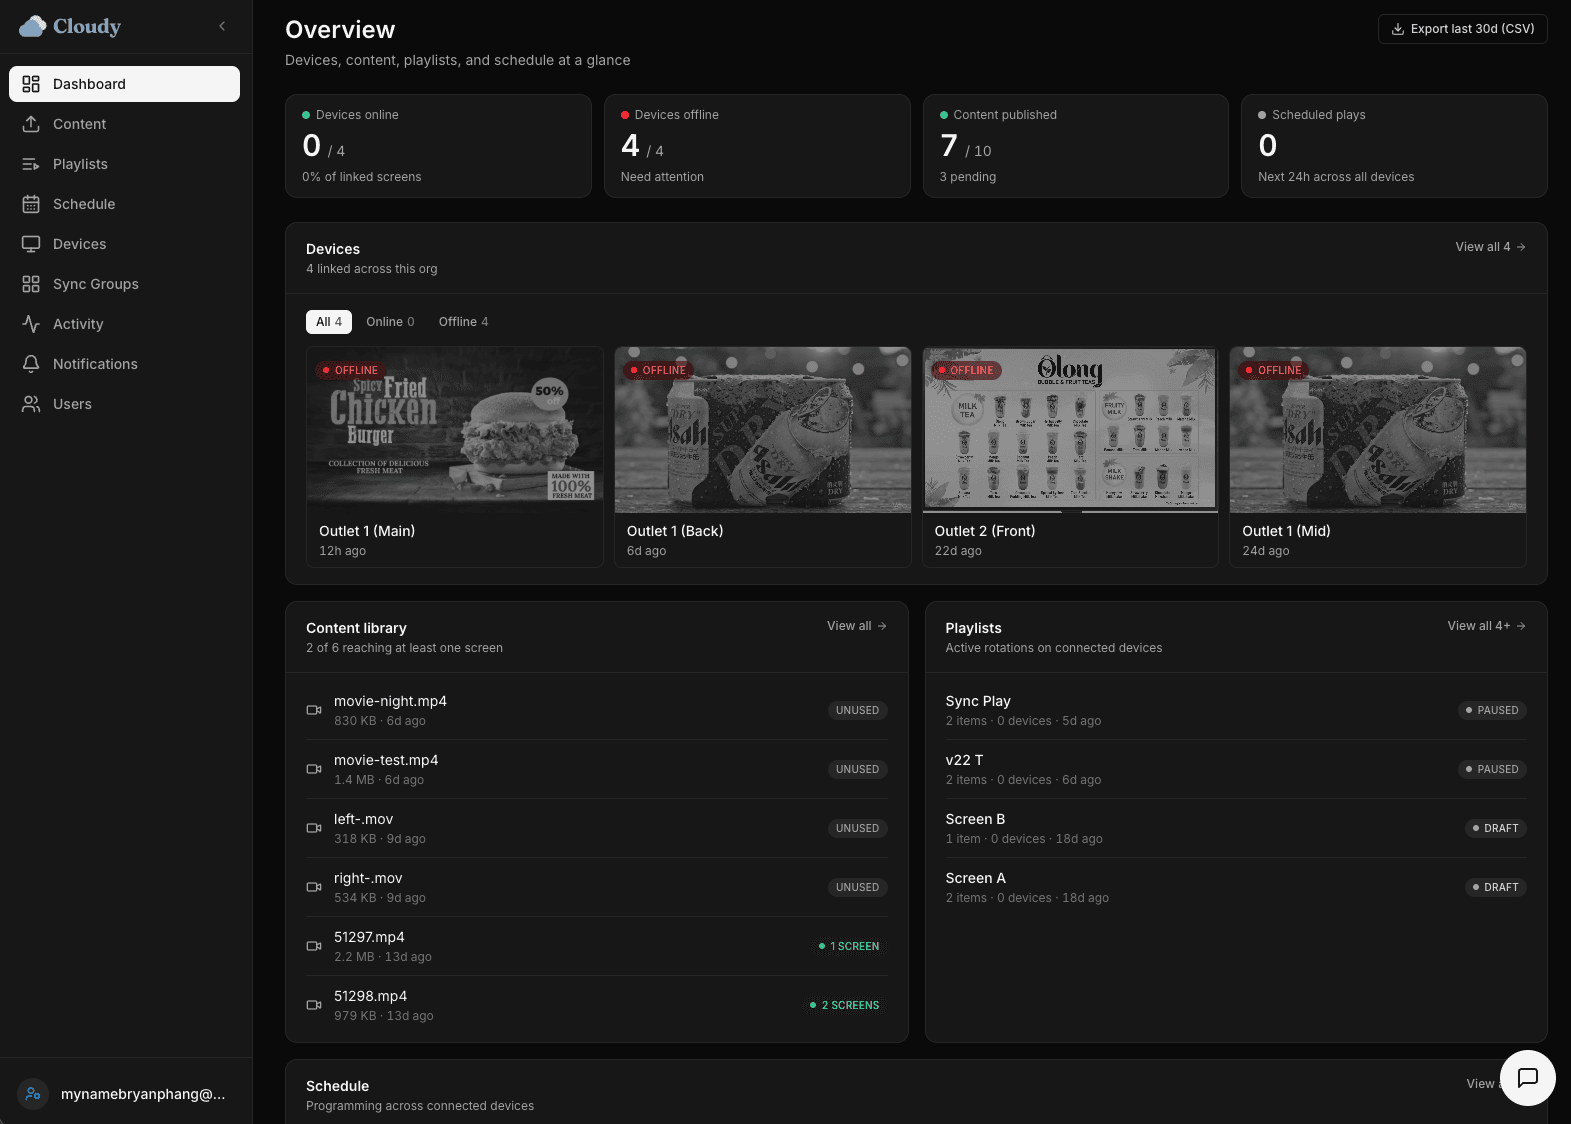
Task: Click the arrow icon beside View all 4
Action: pos(1521,247)
